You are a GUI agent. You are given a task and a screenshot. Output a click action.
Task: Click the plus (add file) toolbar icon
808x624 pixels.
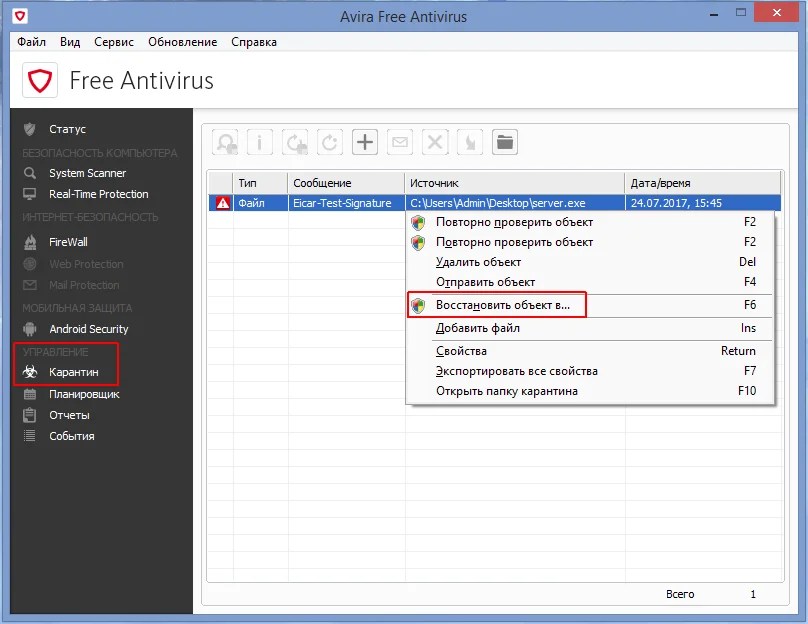(x=365, y=142)
